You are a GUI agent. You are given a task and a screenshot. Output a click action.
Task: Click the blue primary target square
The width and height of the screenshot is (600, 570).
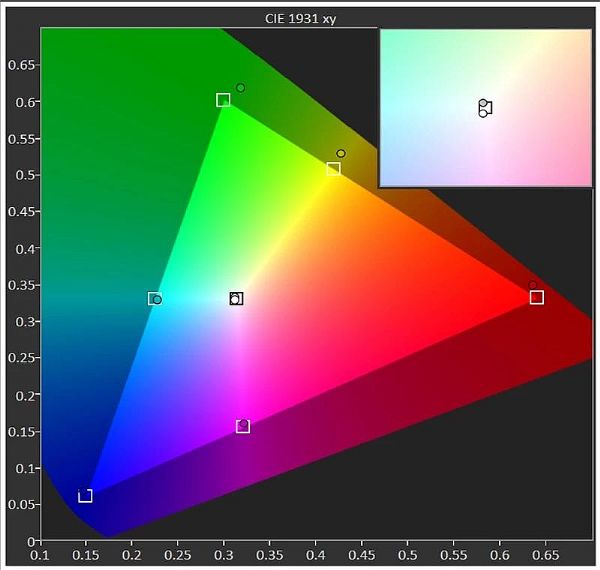[85, 496]
